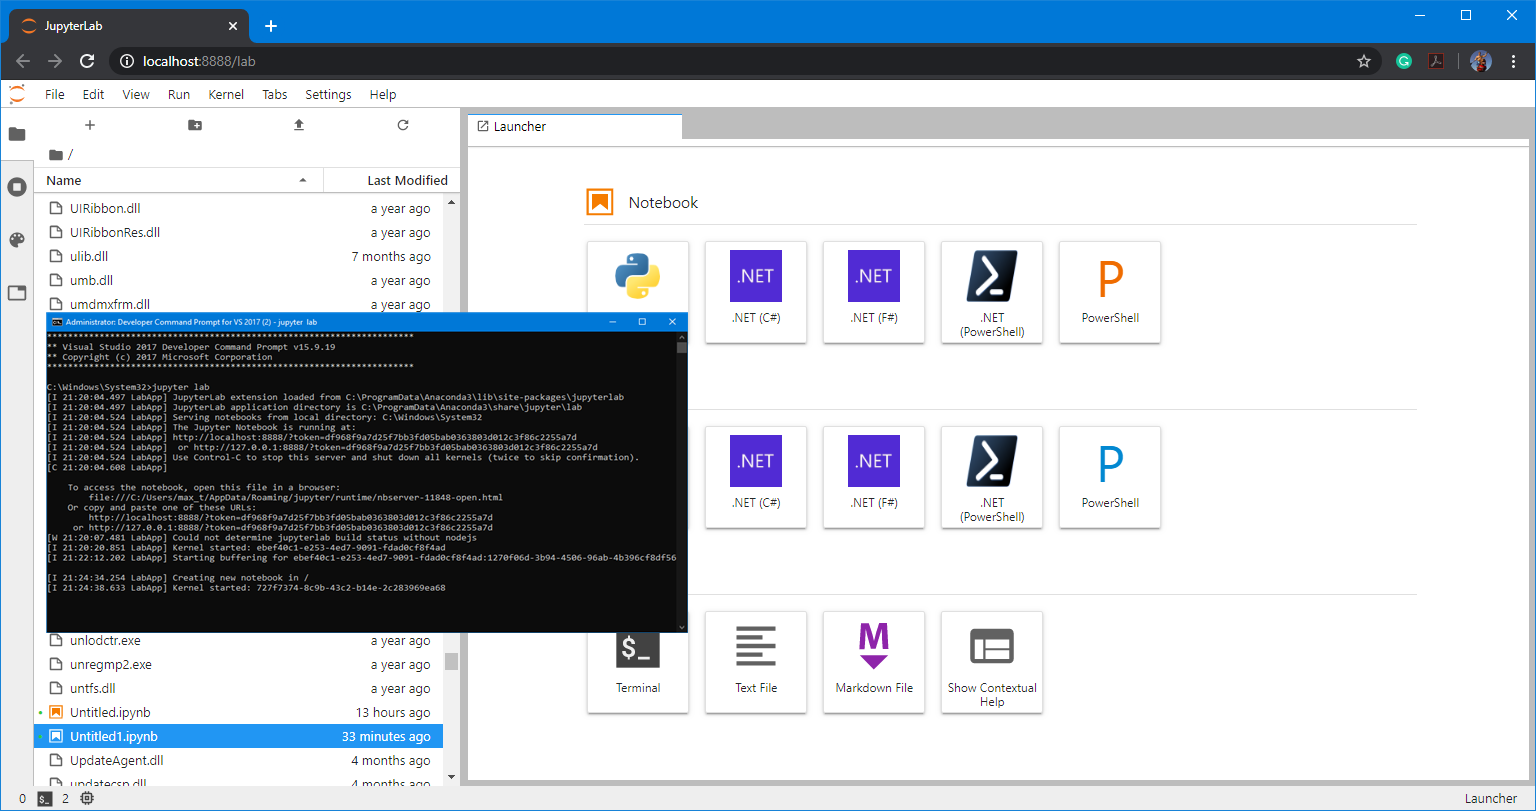
Task: Open Show Contextual Help
Action: [992, 662]
